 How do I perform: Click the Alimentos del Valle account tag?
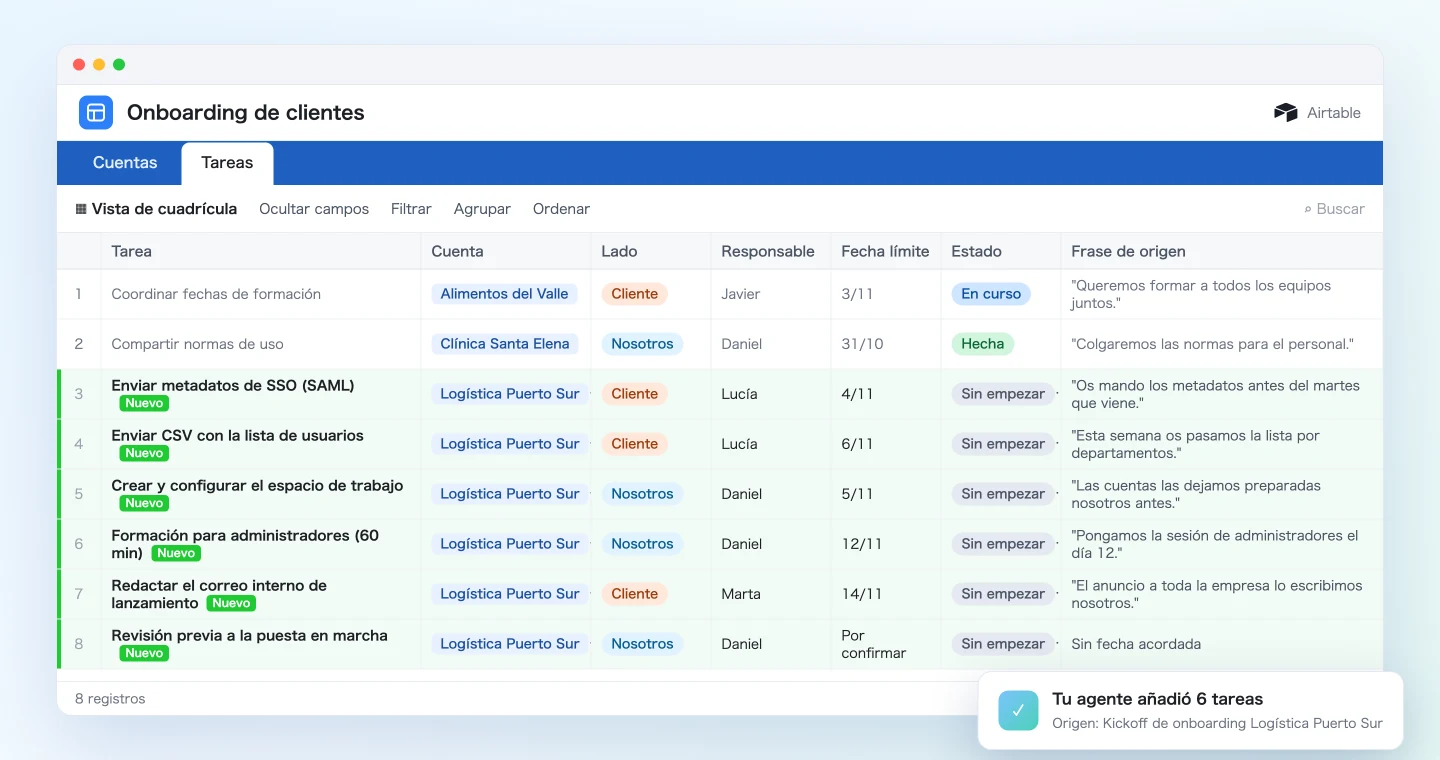pyautogui.click(x=504, y=294)
